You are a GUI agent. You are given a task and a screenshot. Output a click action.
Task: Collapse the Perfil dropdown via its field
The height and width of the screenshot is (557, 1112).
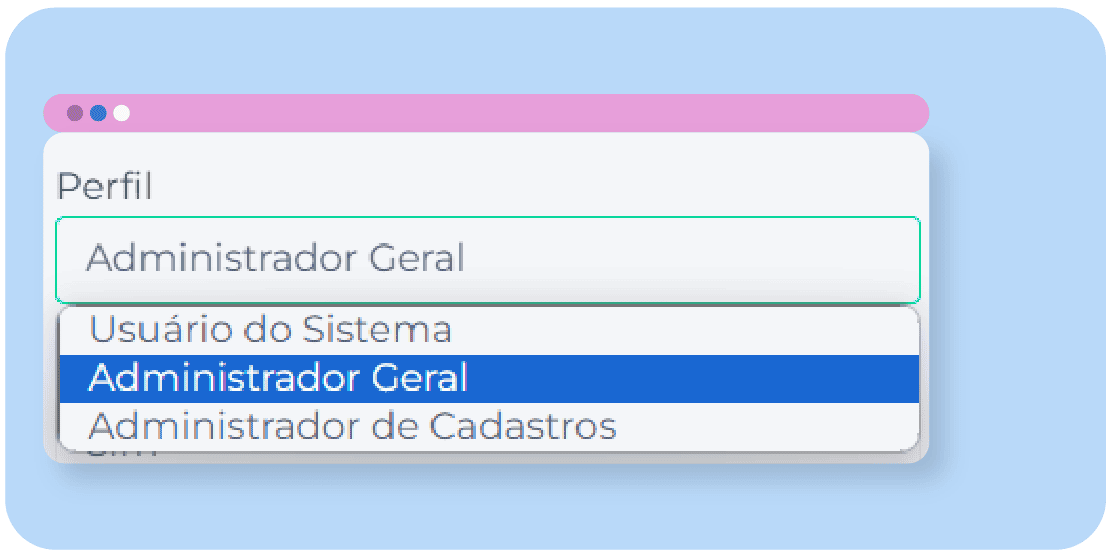pos(487,259)
